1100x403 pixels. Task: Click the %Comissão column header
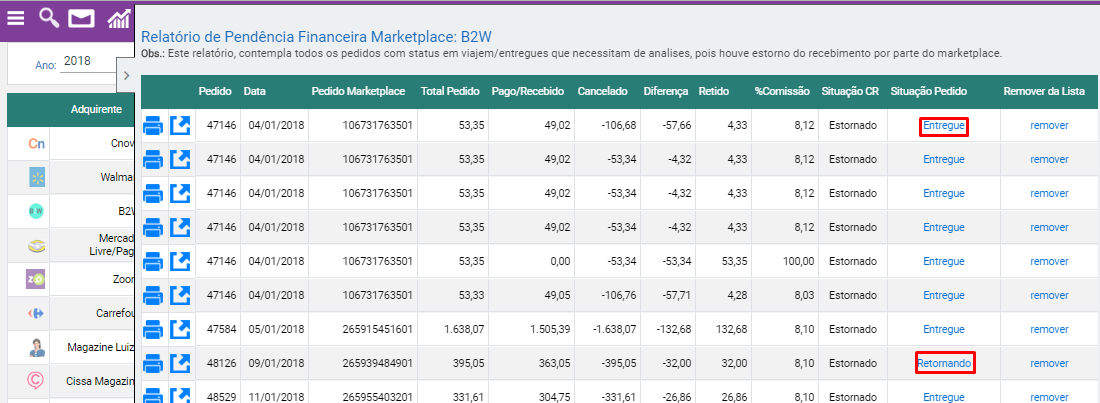[x=782, y=91]
